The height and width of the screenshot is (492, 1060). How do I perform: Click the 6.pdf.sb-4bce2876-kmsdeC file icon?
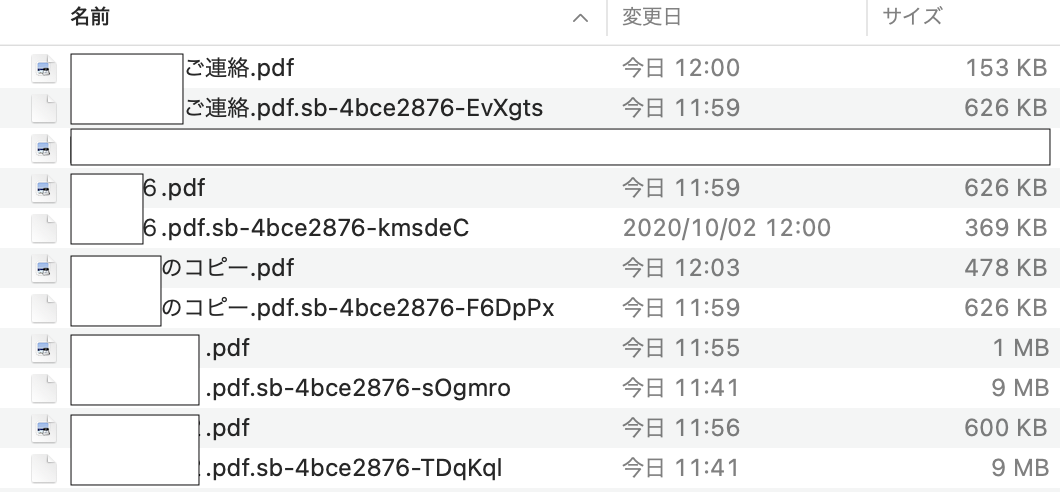[x=45, y=228]
